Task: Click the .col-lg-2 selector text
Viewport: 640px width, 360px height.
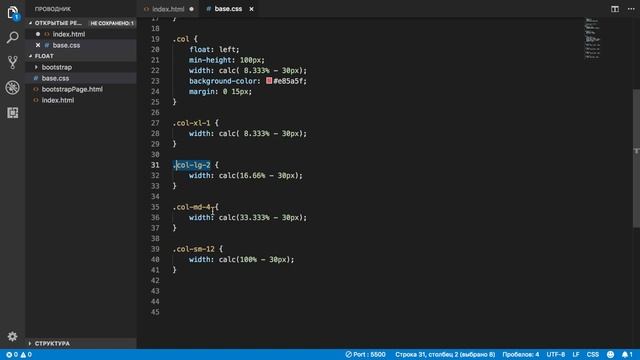Action: tap(191, 165)
